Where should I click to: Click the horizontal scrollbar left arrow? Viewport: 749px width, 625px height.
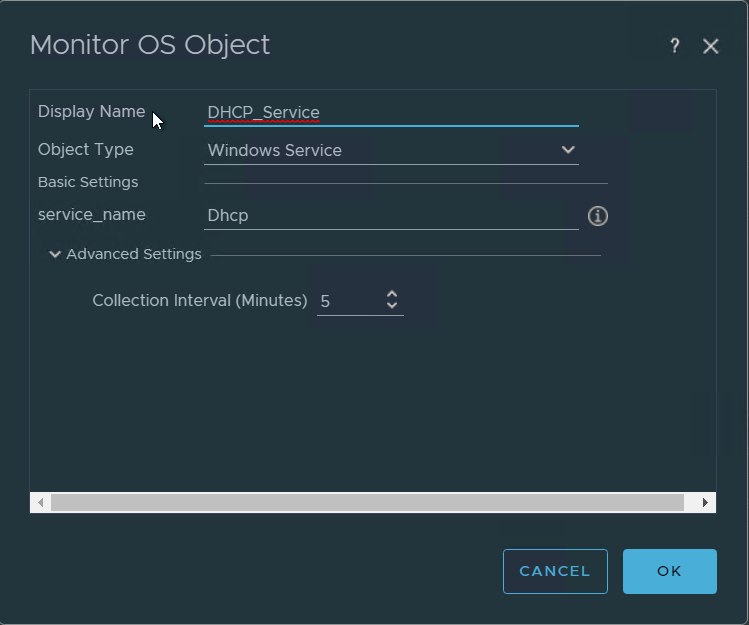point(40,502)
